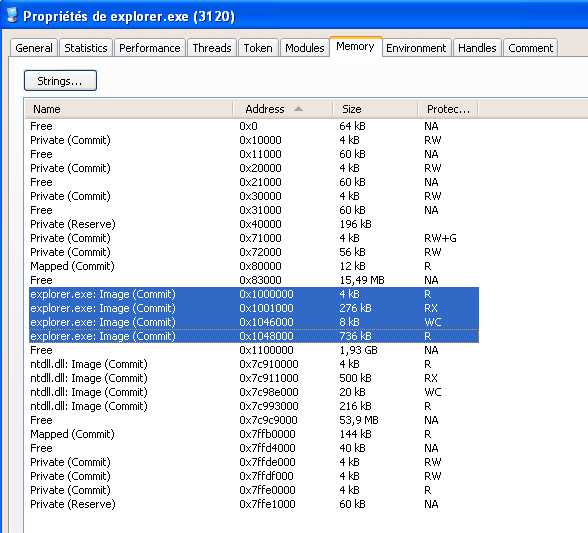This screenshot has width=588, height=533.
Task: Switch to the Statistics tab
Action: tap(86, 48)
